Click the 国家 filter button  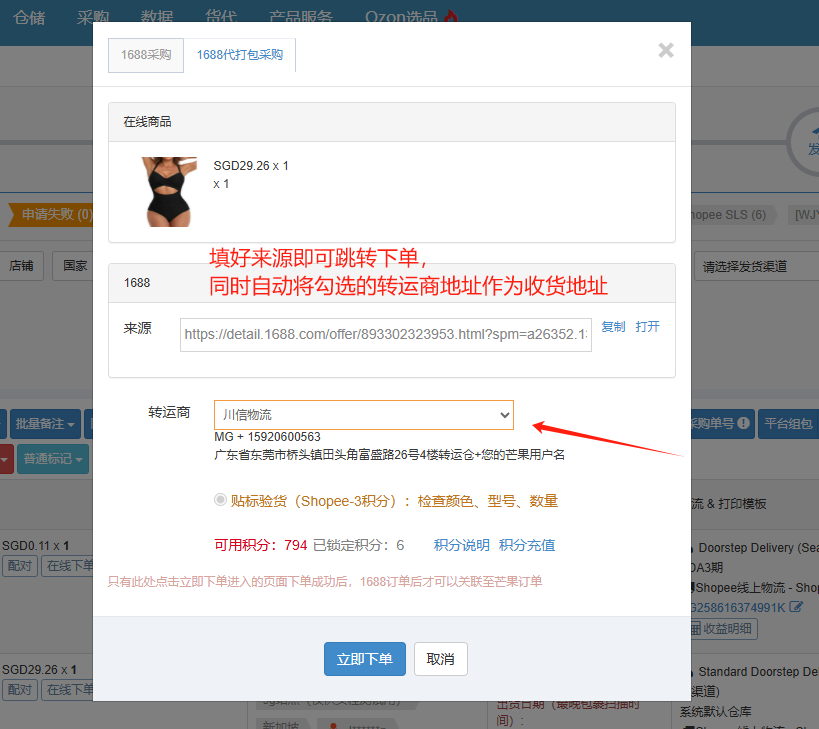click(73, 266)
